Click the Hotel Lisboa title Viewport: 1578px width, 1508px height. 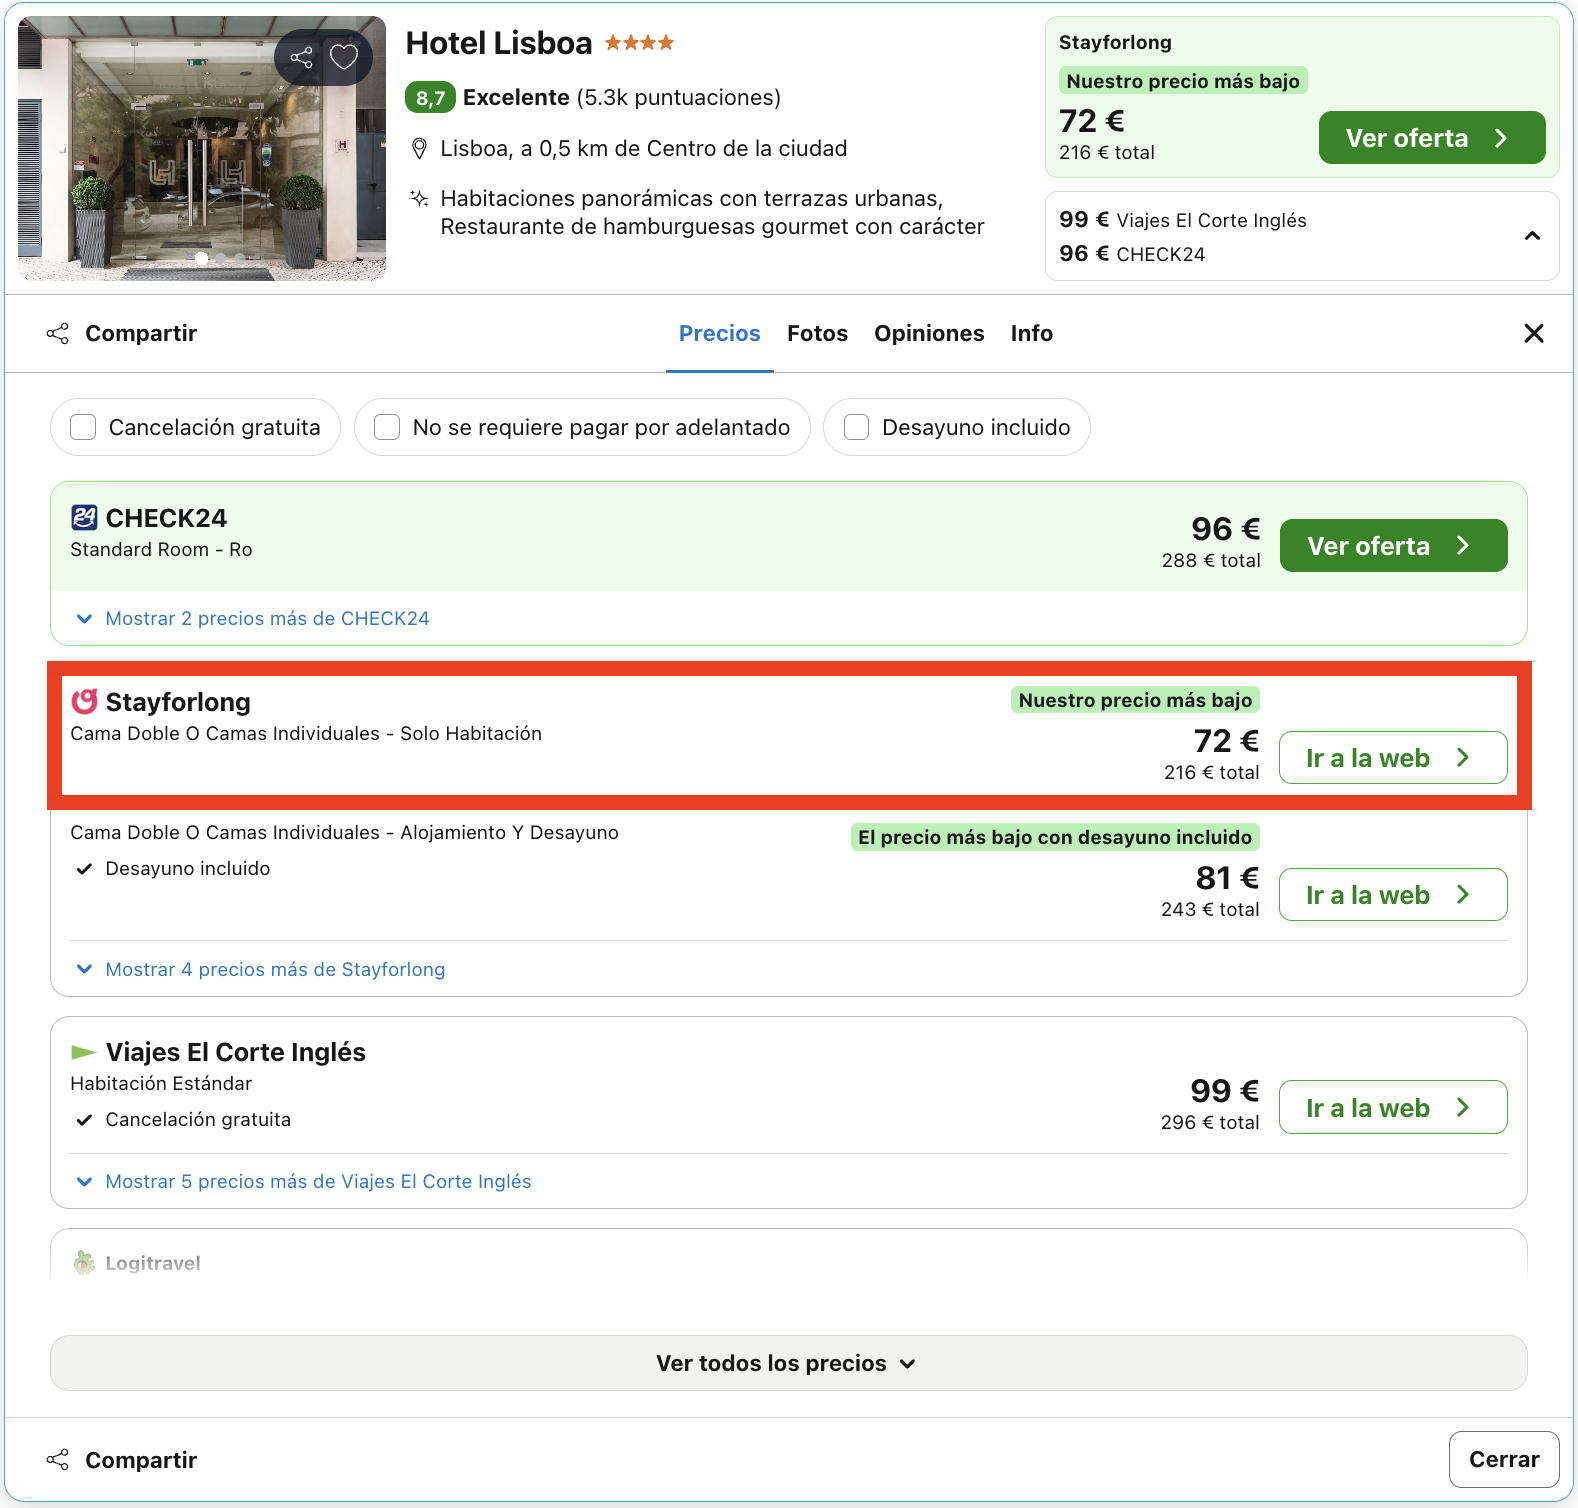tap(499, 43)
